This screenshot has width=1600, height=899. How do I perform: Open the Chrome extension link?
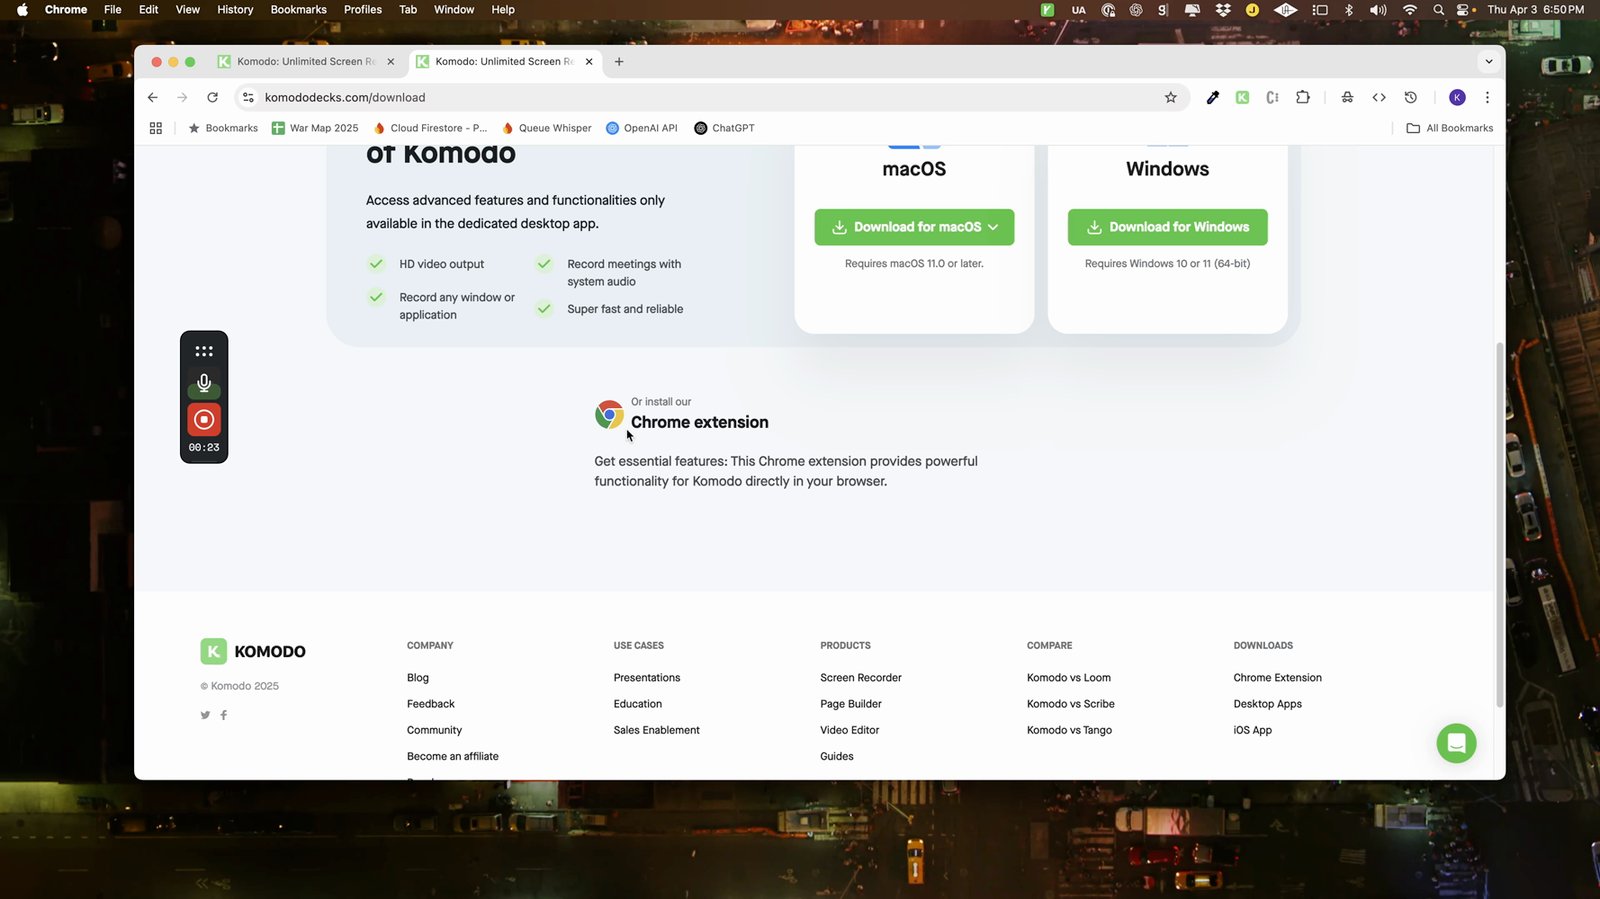point(699,422)
